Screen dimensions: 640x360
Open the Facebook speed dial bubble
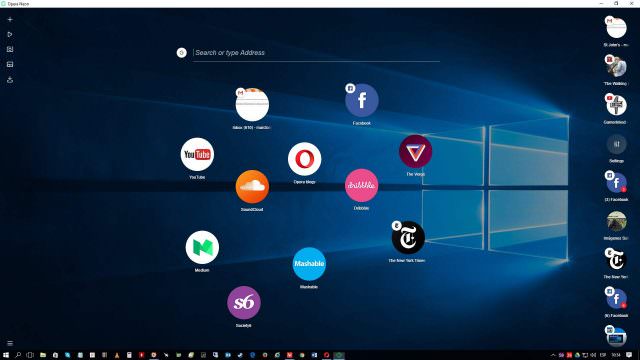[x=362, y=100]
